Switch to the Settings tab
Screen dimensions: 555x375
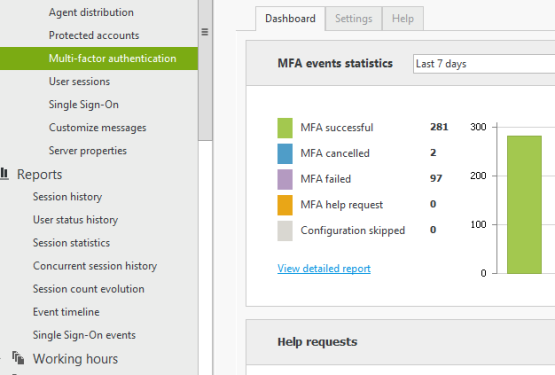(x=354, y=18)
